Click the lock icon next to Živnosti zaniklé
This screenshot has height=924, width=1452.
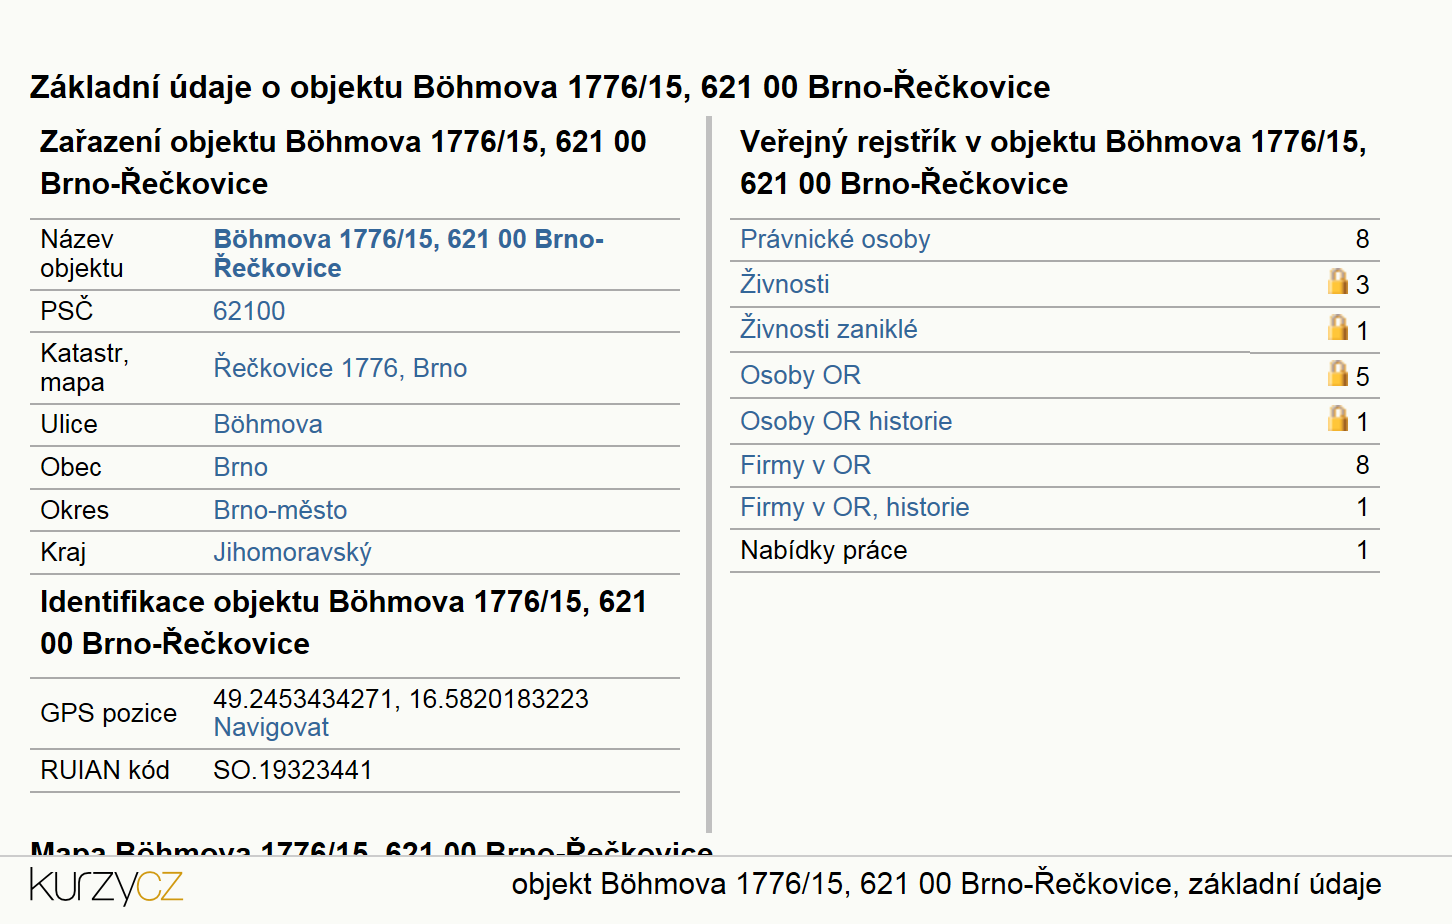click(x=1338, y=327)
